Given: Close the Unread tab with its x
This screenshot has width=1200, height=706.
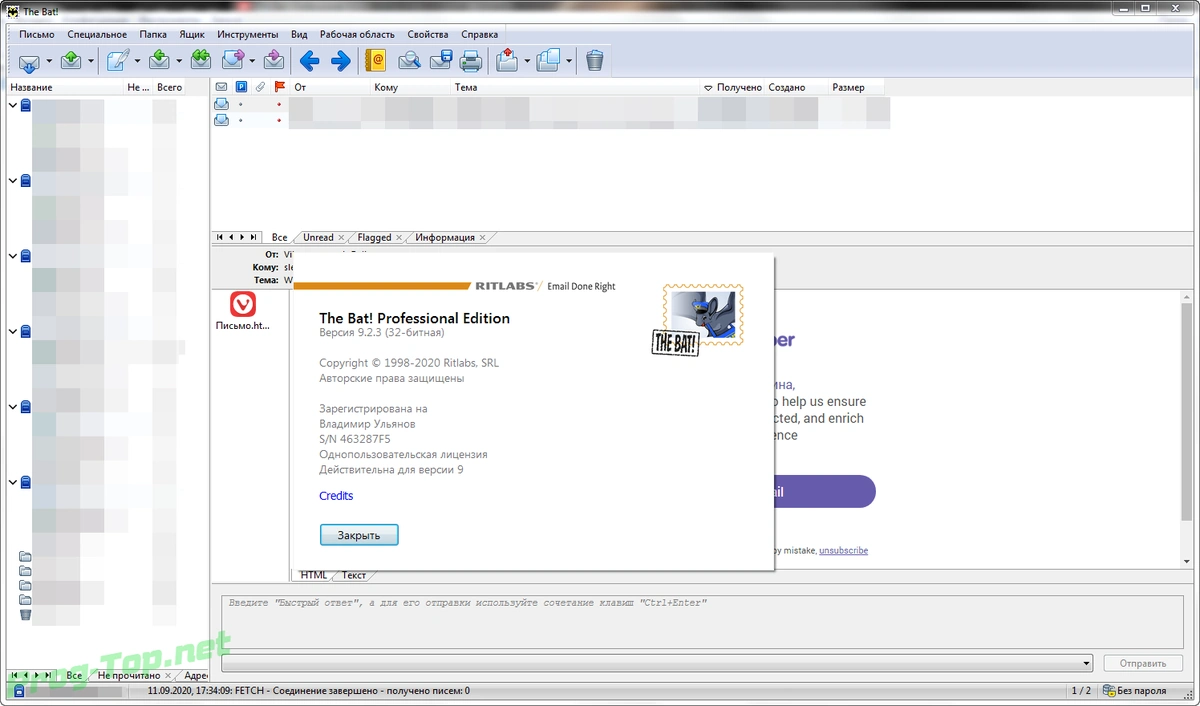Looking at the screenshot, I should [341, 238].
